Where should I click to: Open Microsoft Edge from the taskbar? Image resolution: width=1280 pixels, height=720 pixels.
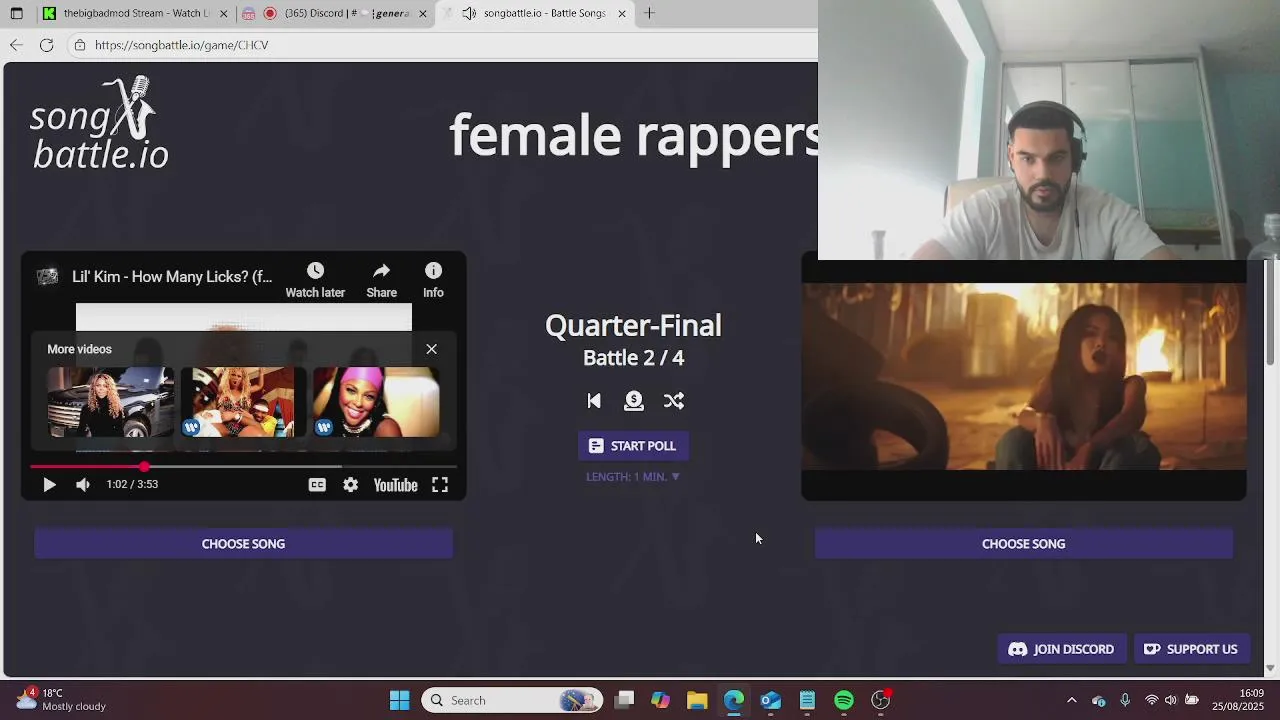point(734,700)
